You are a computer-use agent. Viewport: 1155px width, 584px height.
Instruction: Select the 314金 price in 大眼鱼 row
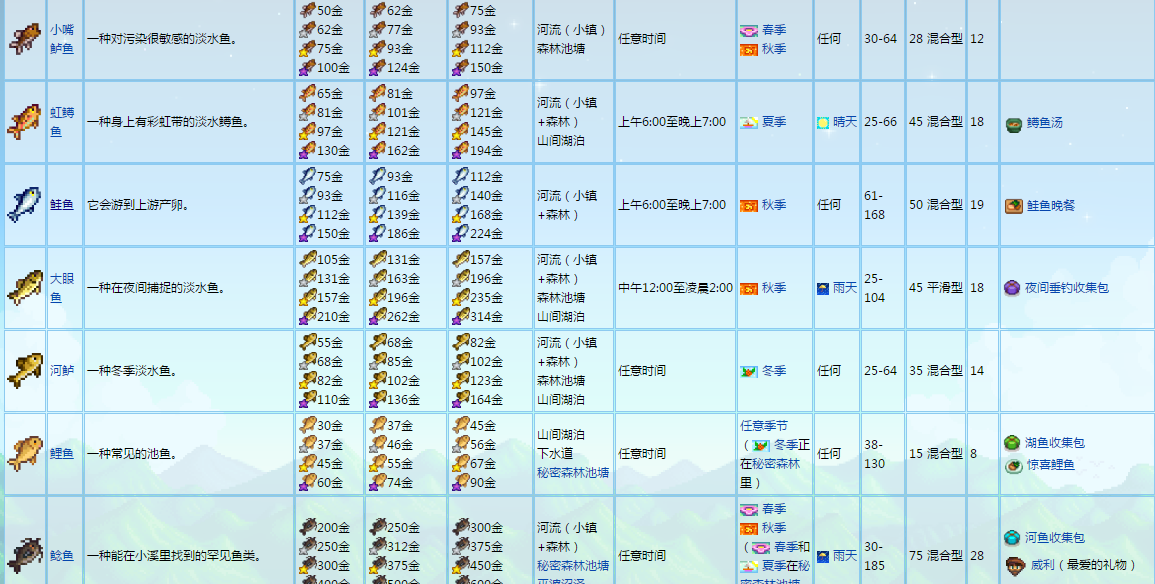point(486,317)
